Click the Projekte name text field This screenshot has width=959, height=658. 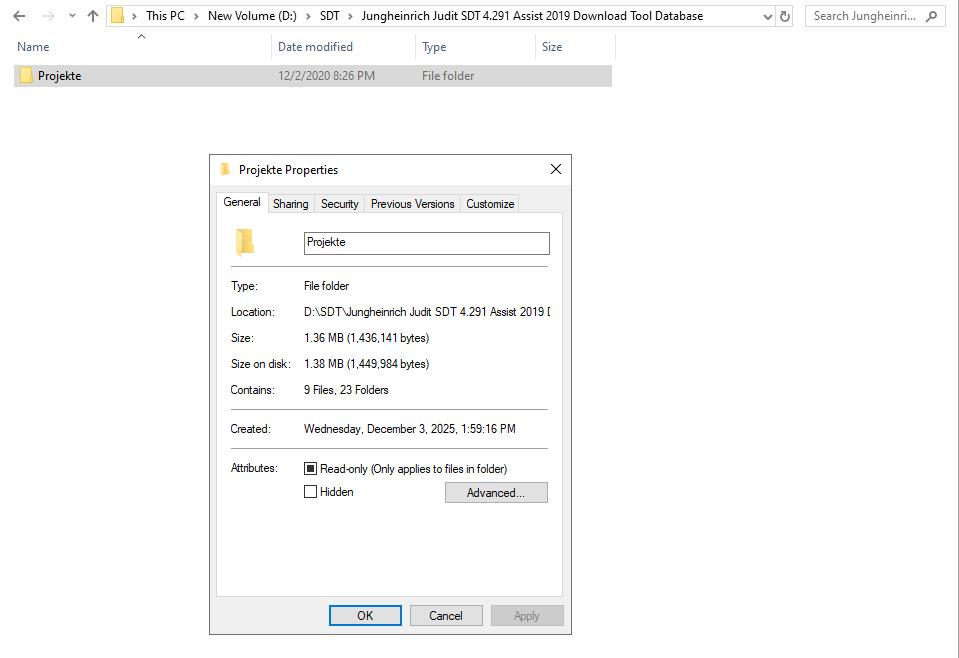pos(427,243)
